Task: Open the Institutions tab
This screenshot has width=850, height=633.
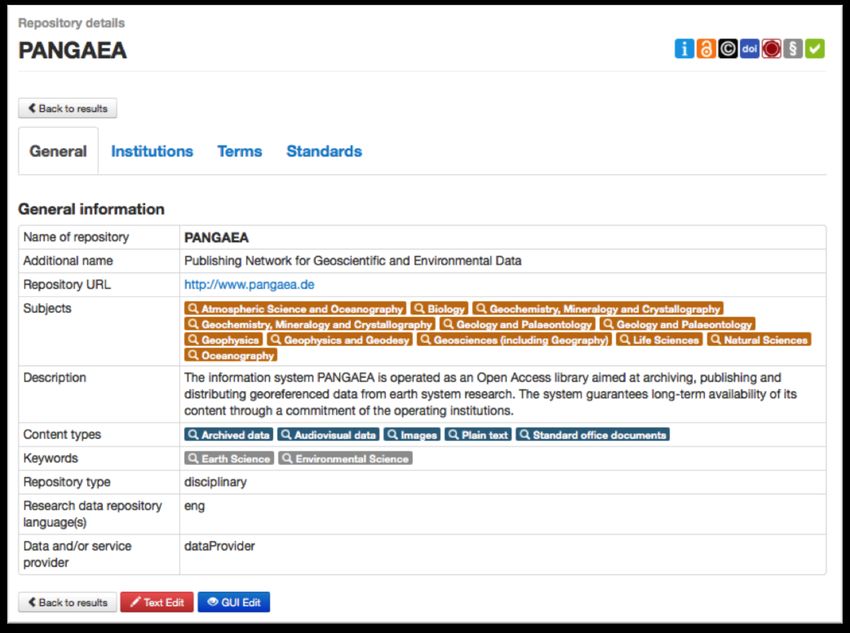Action: click(x=152, y=151)
